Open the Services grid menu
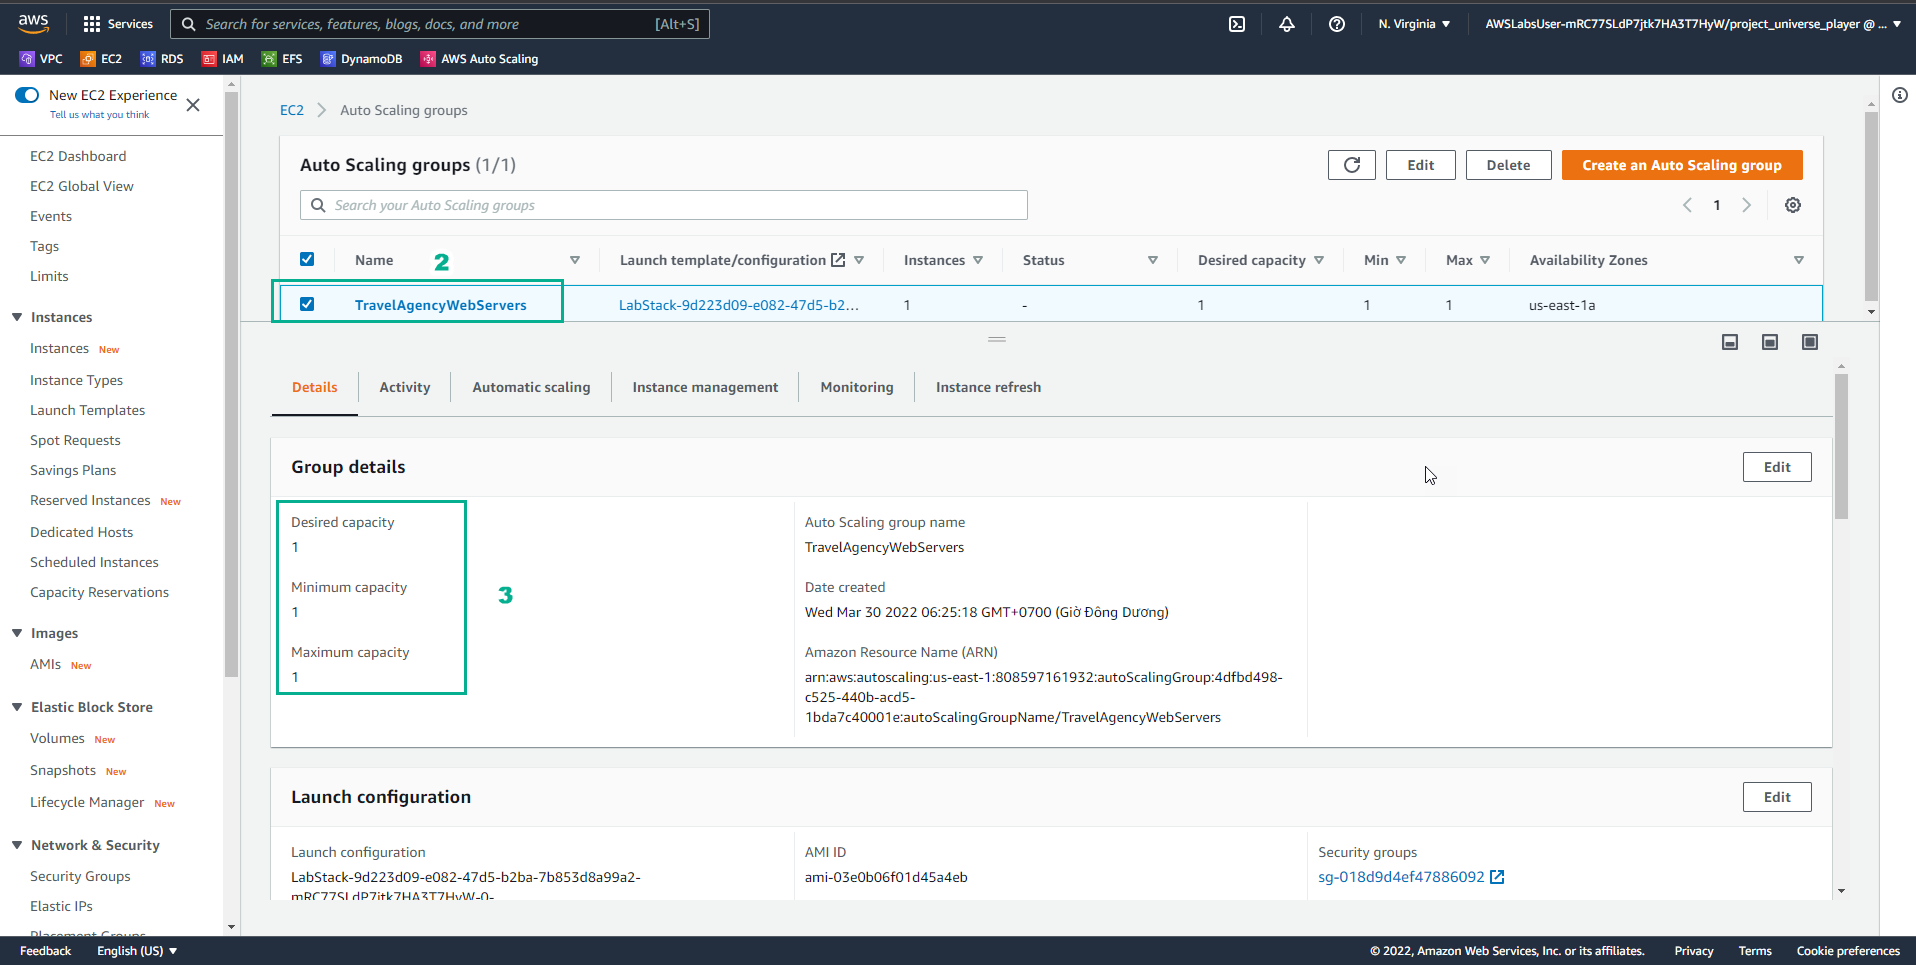1916x965 pixels. click(117, 24)
